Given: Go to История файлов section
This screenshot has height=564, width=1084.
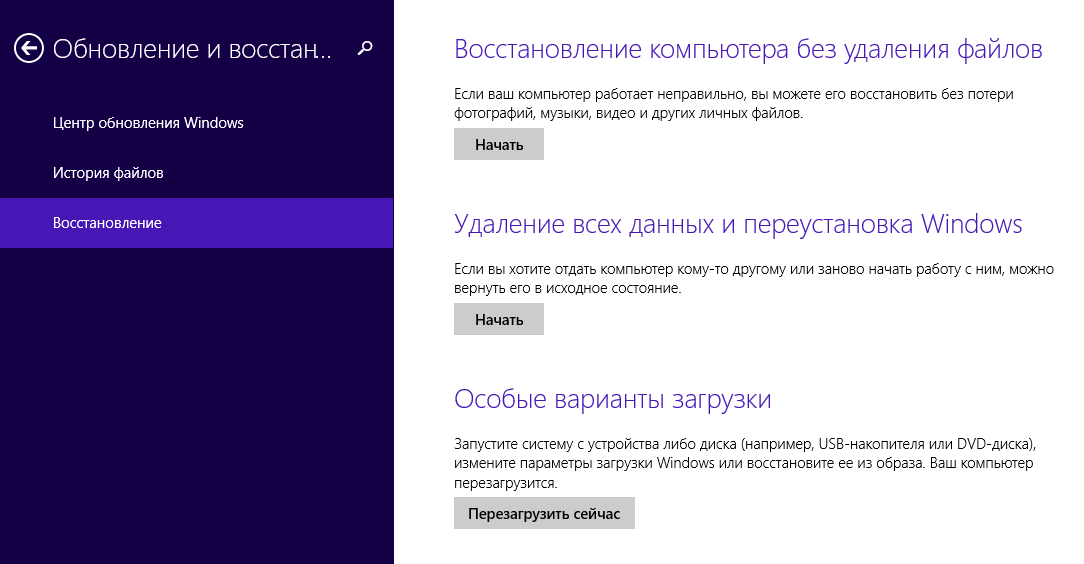Looking at the screenshot, I should point(108,173).
